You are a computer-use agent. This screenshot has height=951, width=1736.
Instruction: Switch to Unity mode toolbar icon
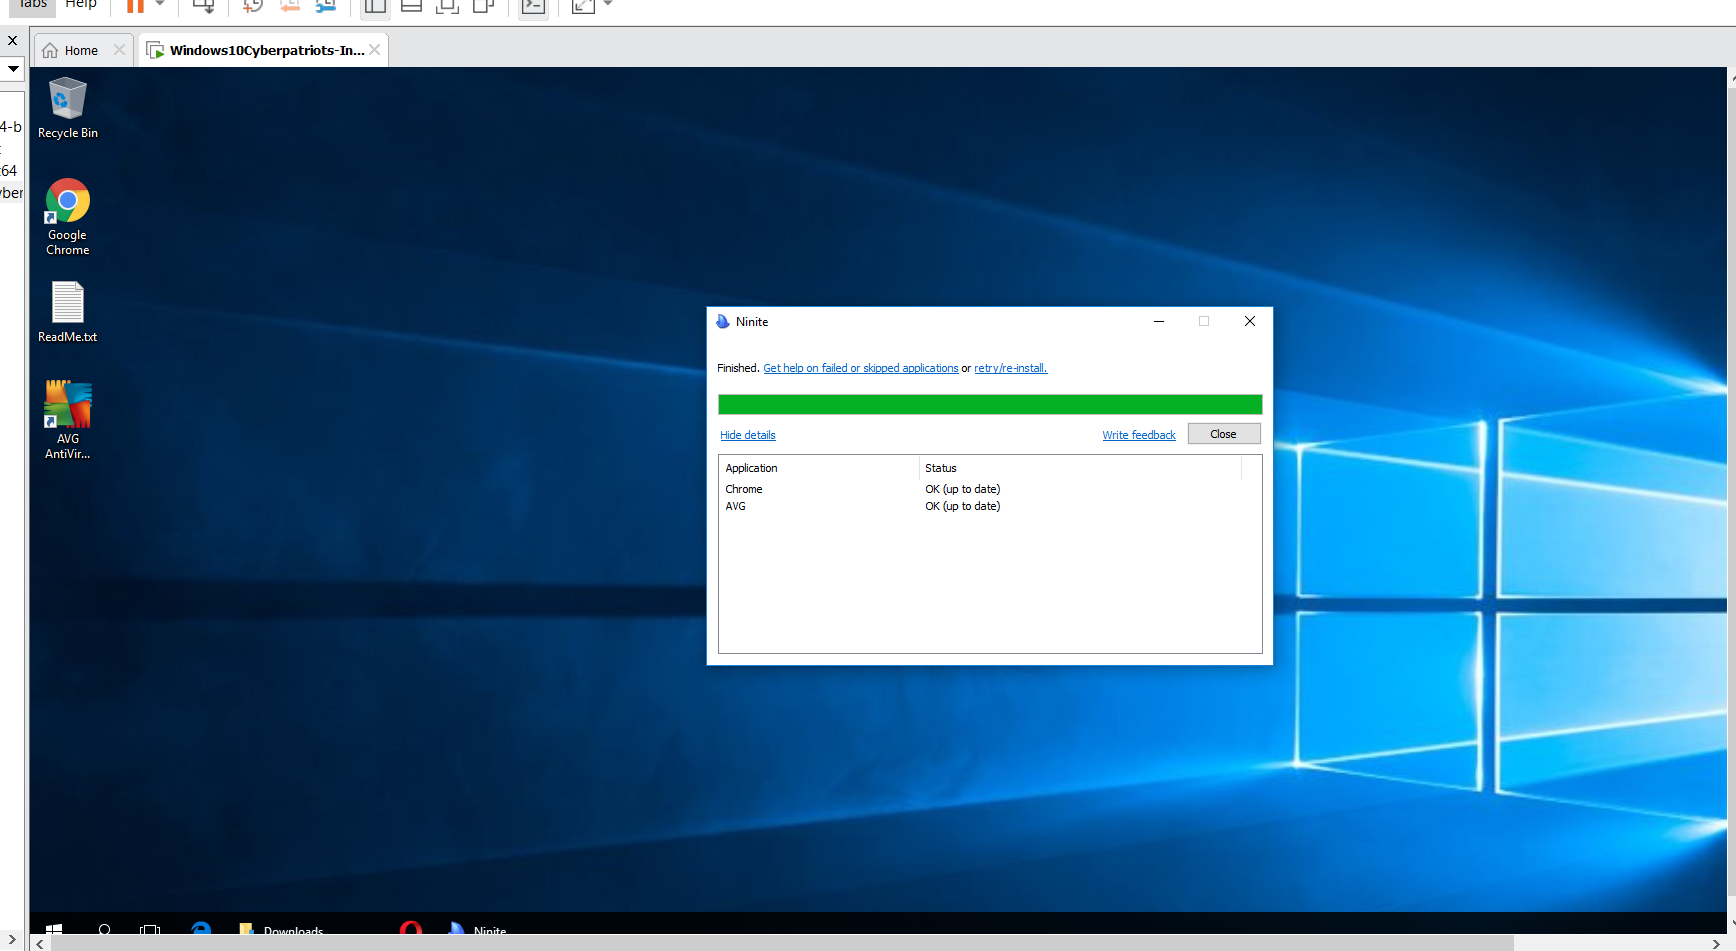click(x=484, y=5)
